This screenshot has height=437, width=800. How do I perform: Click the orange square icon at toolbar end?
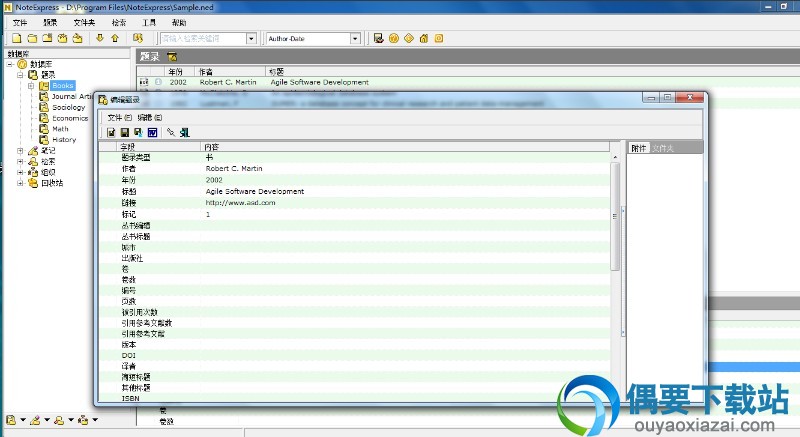[439, 38]
